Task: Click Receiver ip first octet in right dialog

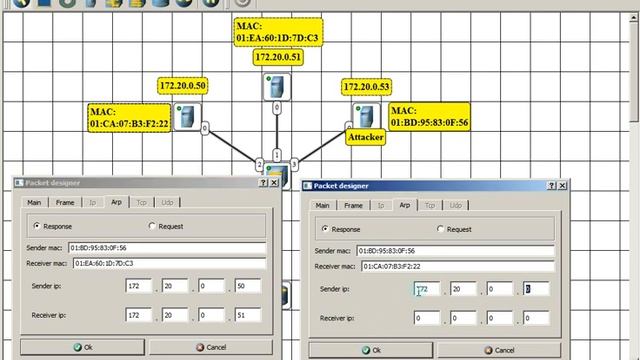Action: (x=427, y=318)
